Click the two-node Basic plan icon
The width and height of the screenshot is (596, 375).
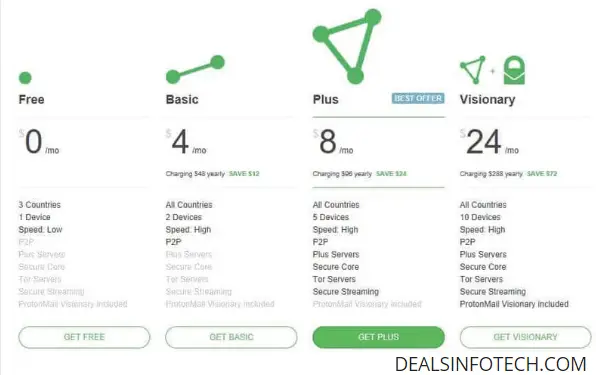pyautogui.click(x=195, y=69)
